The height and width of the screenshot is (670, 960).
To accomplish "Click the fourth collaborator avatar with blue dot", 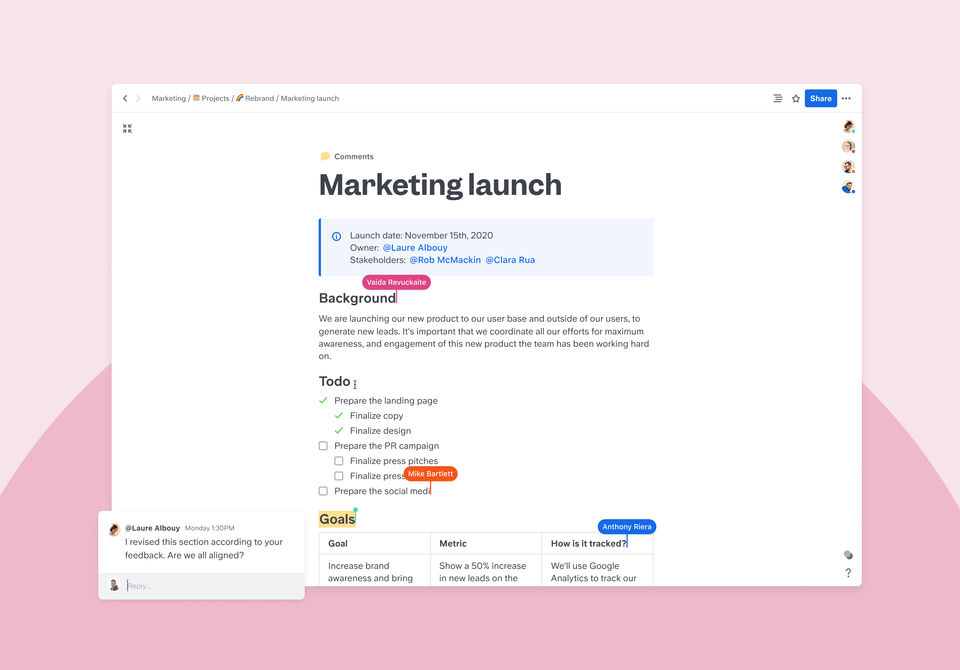I will click(x=848, y=187).
